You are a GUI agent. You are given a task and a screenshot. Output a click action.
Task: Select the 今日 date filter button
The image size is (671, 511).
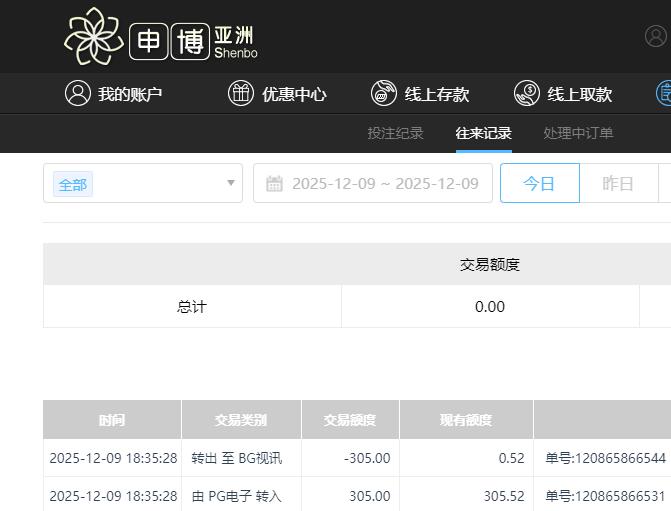tap(539, 184)
